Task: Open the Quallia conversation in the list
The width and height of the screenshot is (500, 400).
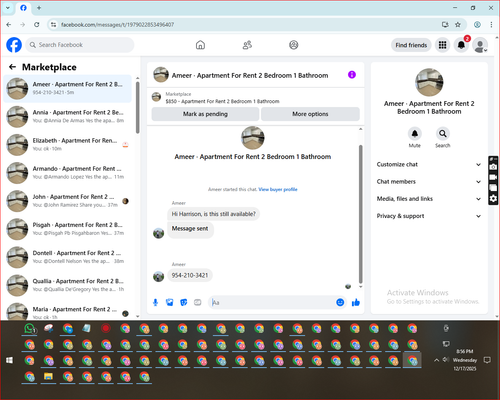Action: click(x=67, y=285)
